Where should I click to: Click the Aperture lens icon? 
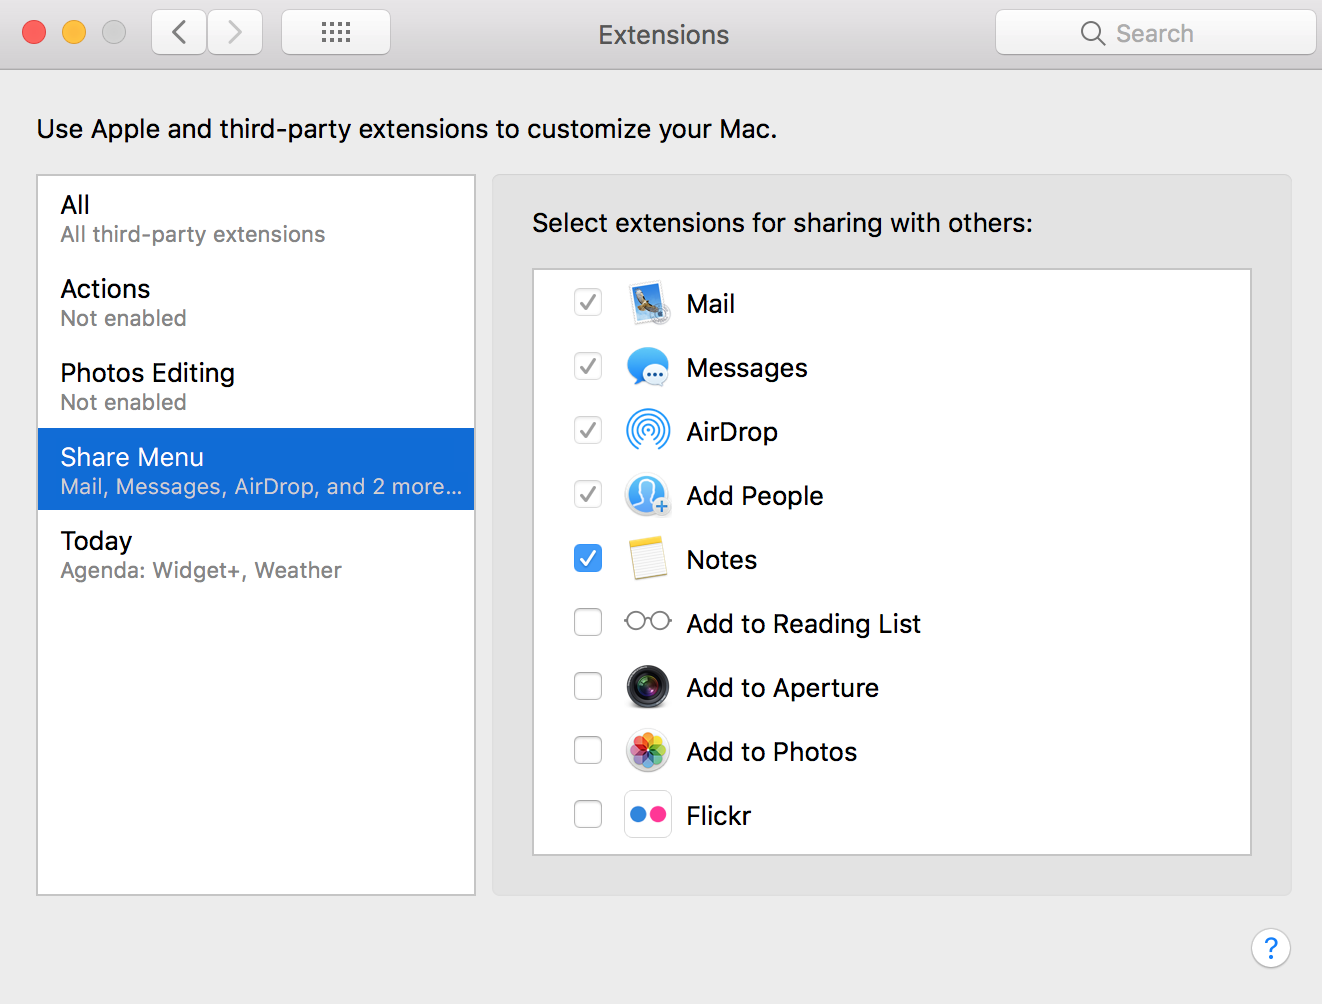click(x=648, y=687)
